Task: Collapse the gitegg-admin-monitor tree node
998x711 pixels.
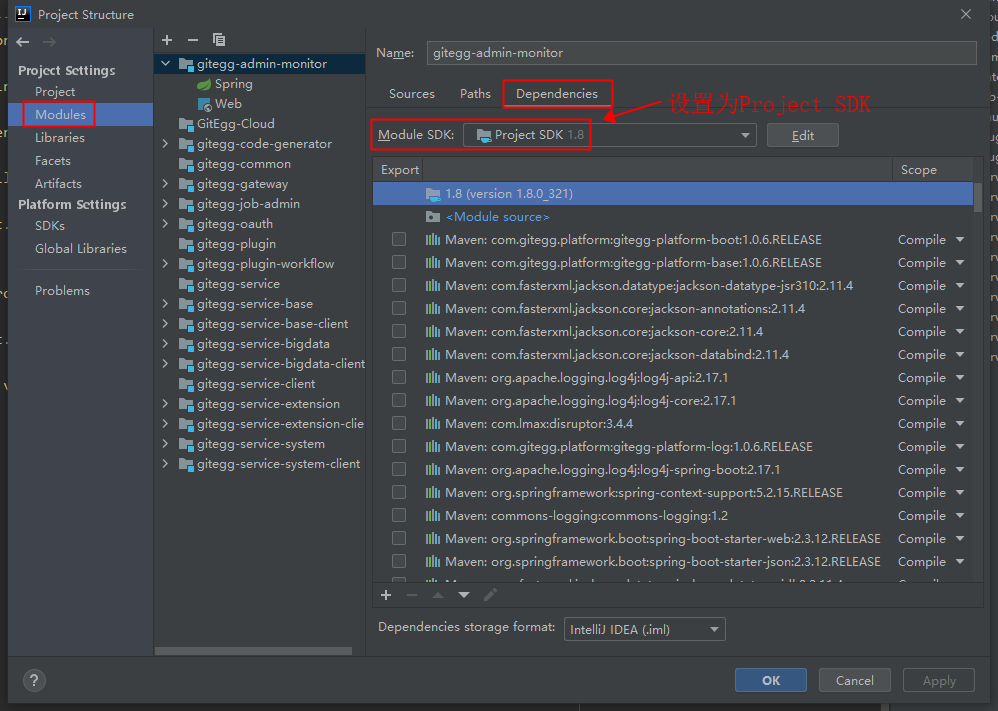Action: [x=165, y=64]
